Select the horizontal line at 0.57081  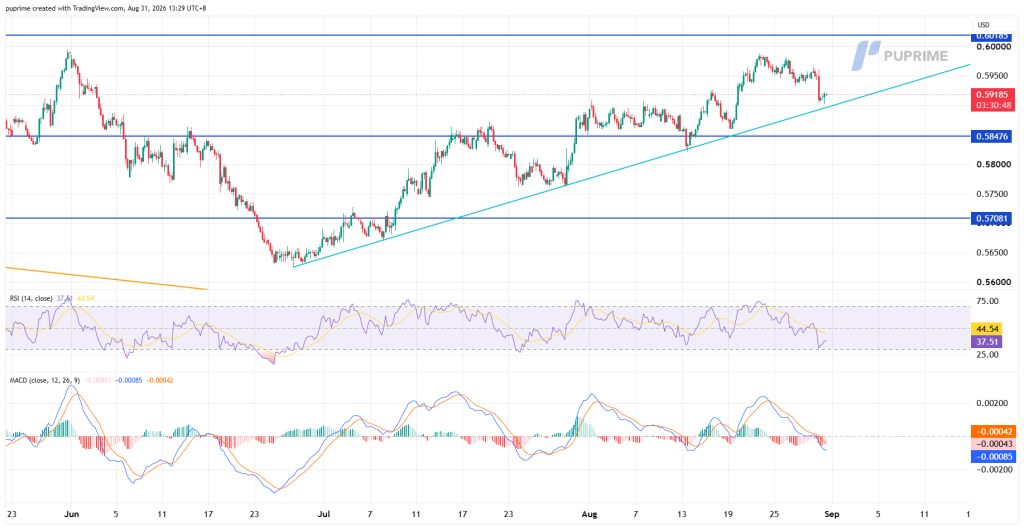coord(486,218)
